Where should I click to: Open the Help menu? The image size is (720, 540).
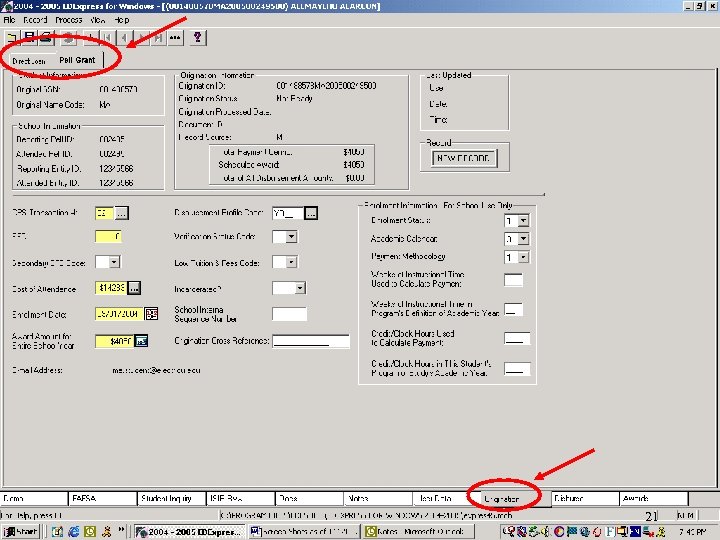click(x=122, y=20)
